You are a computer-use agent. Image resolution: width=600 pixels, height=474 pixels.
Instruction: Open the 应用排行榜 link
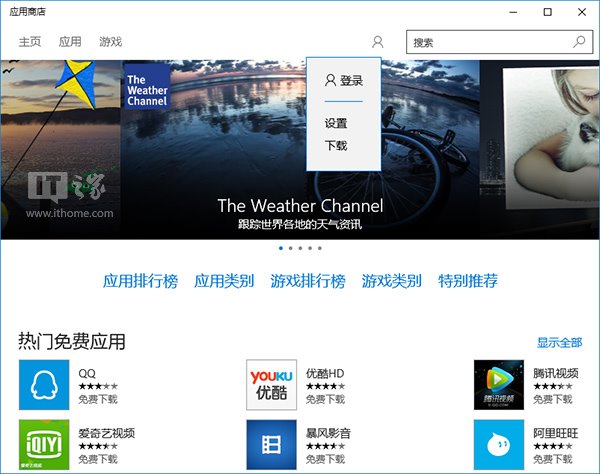coord(140,281)
